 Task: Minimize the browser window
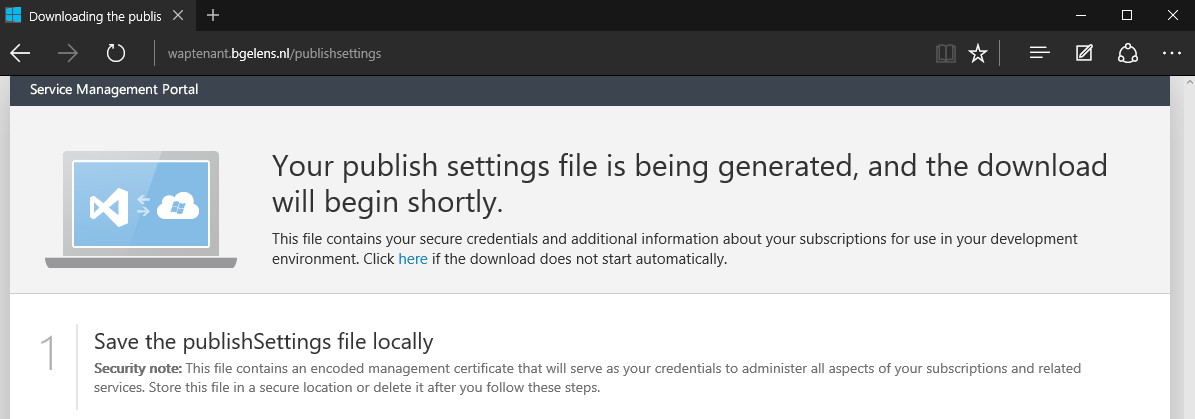point(1081,16)
